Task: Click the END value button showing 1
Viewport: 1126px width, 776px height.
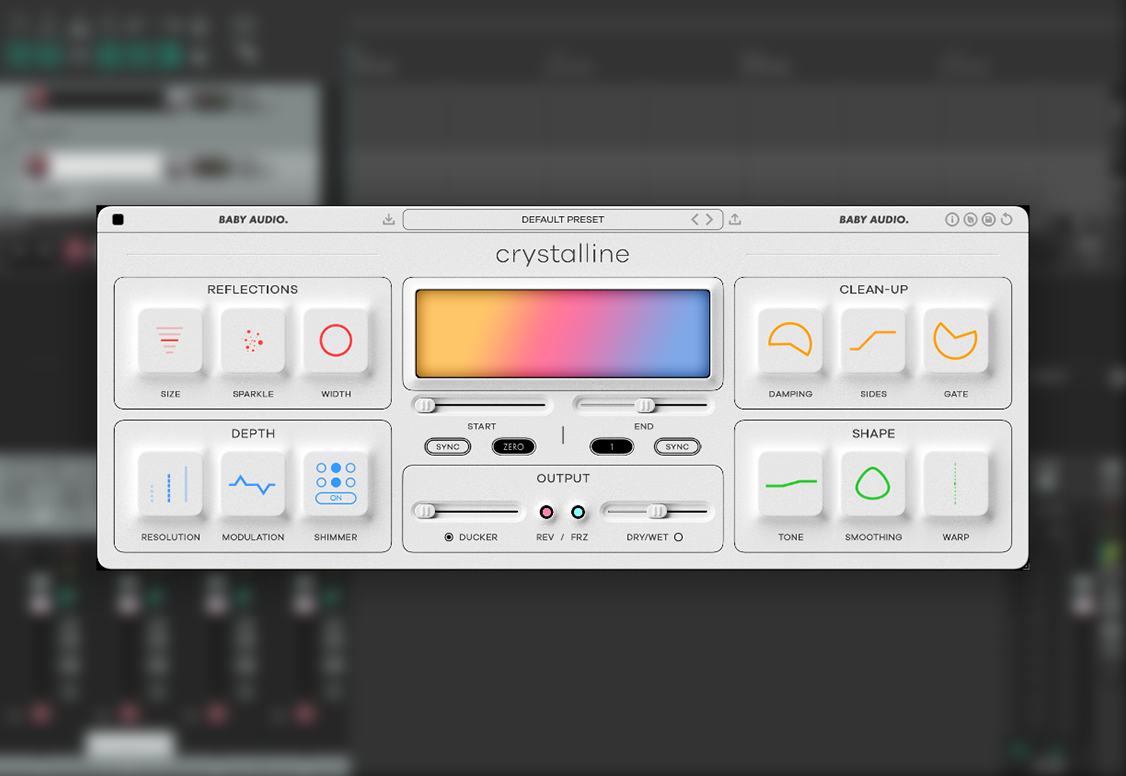Action: point(612,447)
